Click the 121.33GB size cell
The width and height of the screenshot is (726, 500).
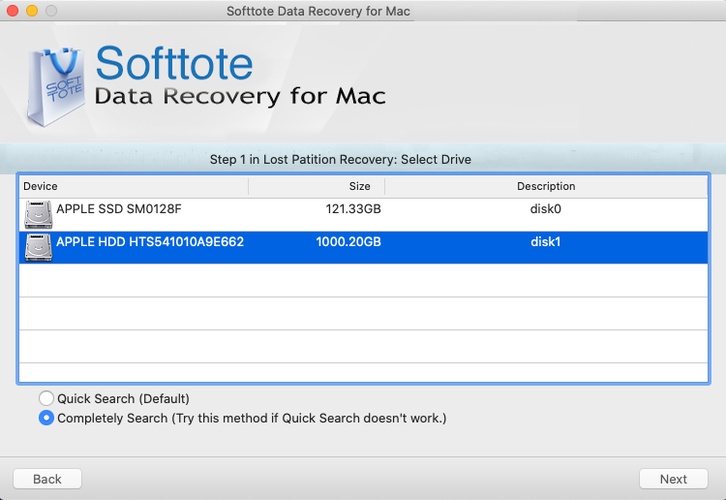coord(353,209)
